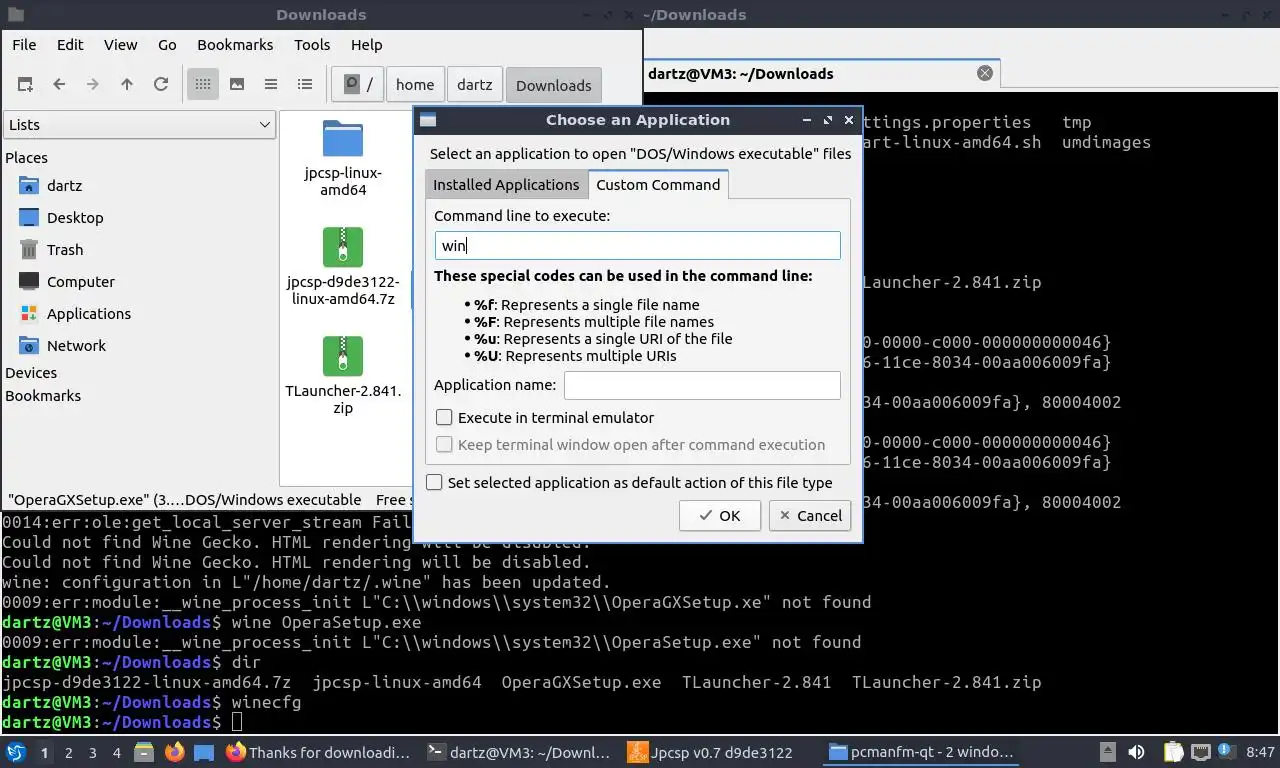Open the jpcsp-linux-amd64 folder icon
The width and height of the screenshot is (1280, 768).
pyautogui.click(x=343, y=140)
